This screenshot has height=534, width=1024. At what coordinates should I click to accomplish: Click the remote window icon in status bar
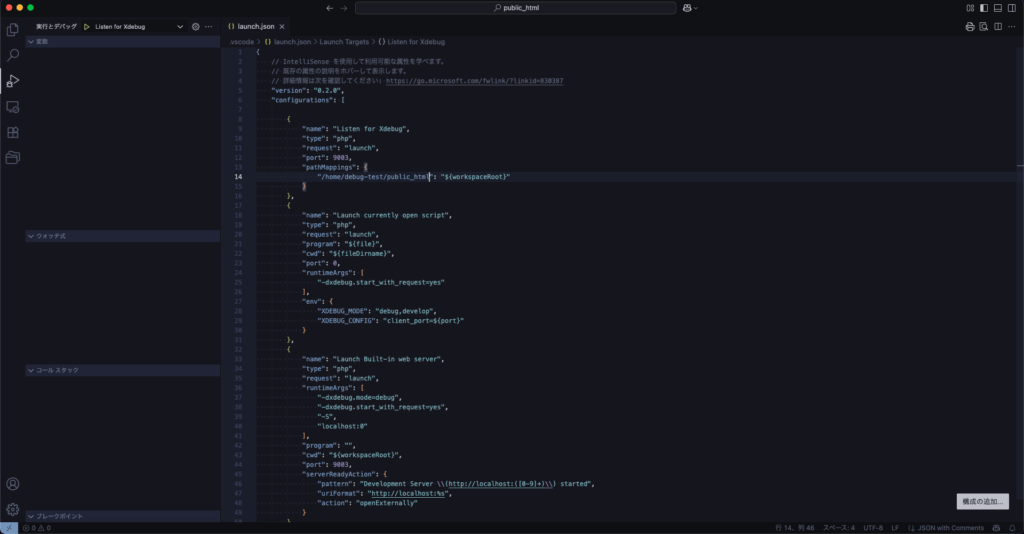[x=8, y=528]
